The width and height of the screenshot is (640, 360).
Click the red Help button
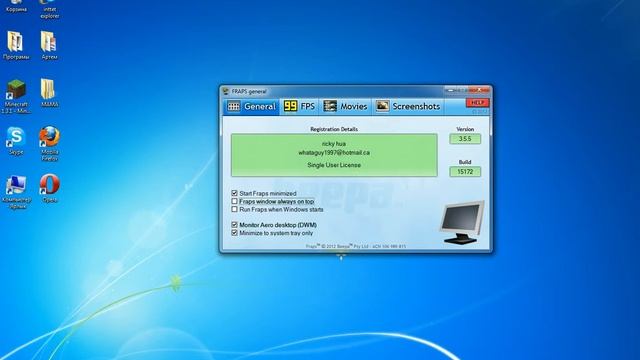(477, 102)
